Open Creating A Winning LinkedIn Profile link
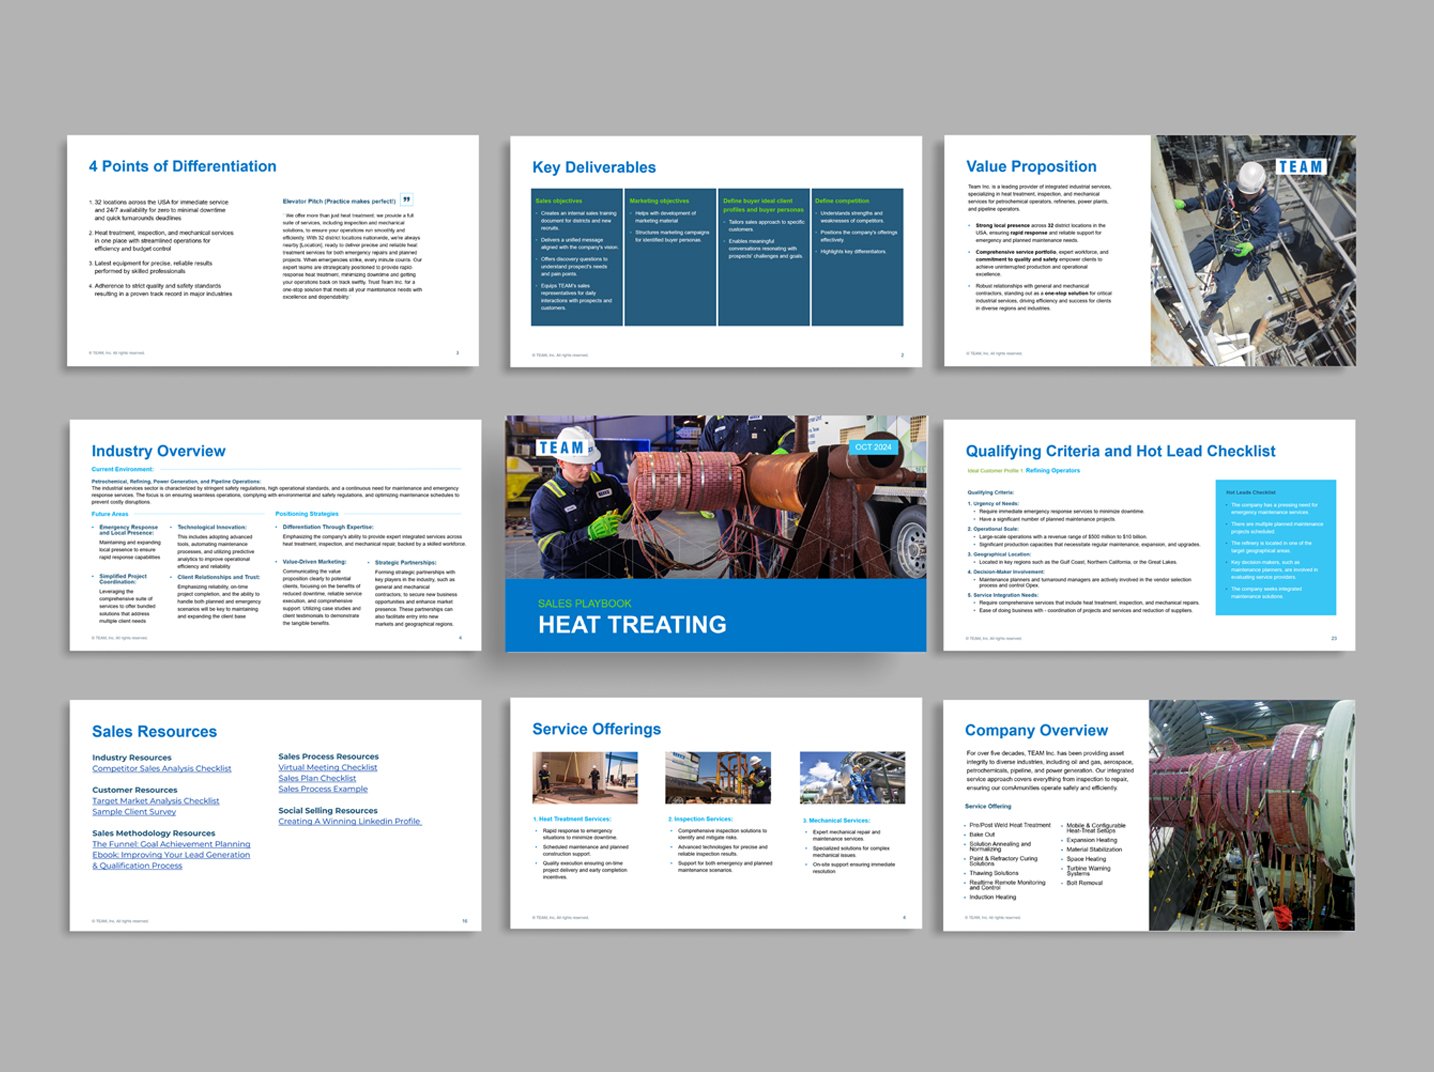The image size is (1434, 1072). (349, 821)
